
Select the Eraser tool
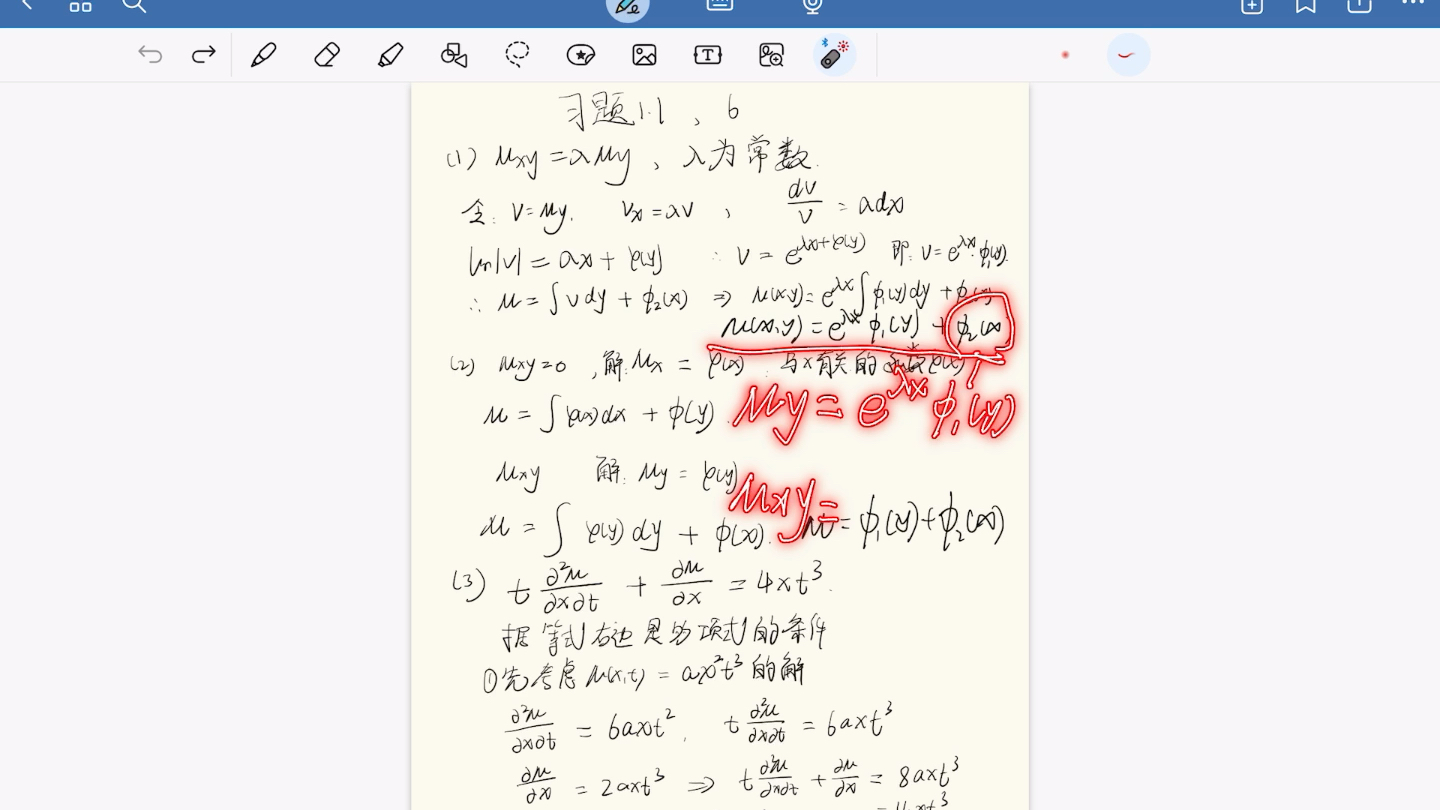(x=327, y=55)
